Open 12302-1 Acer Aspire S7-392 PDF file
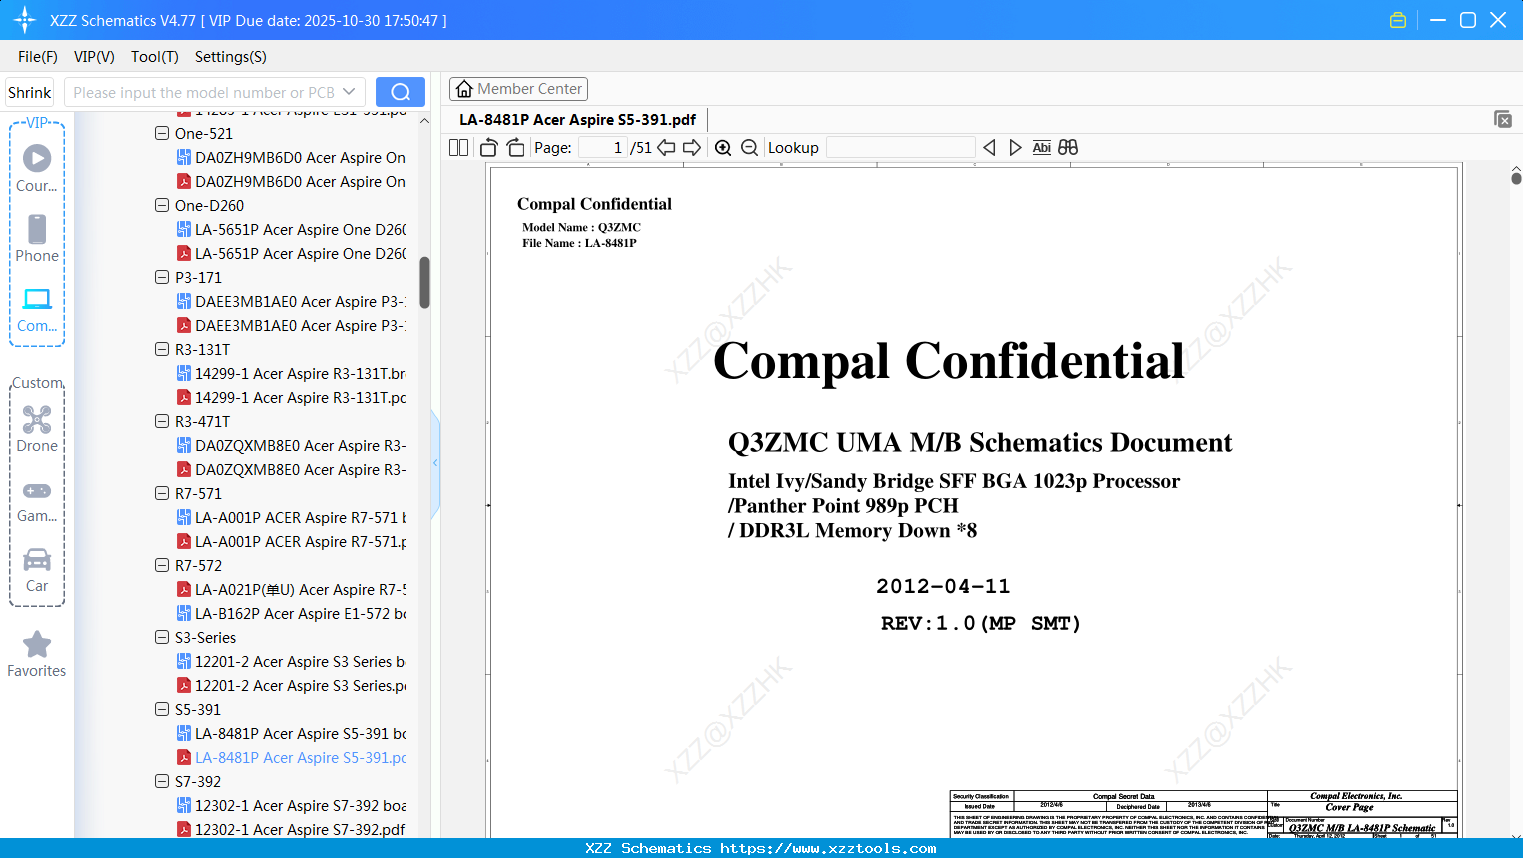The image size is (1523, 858). point(292,830)
